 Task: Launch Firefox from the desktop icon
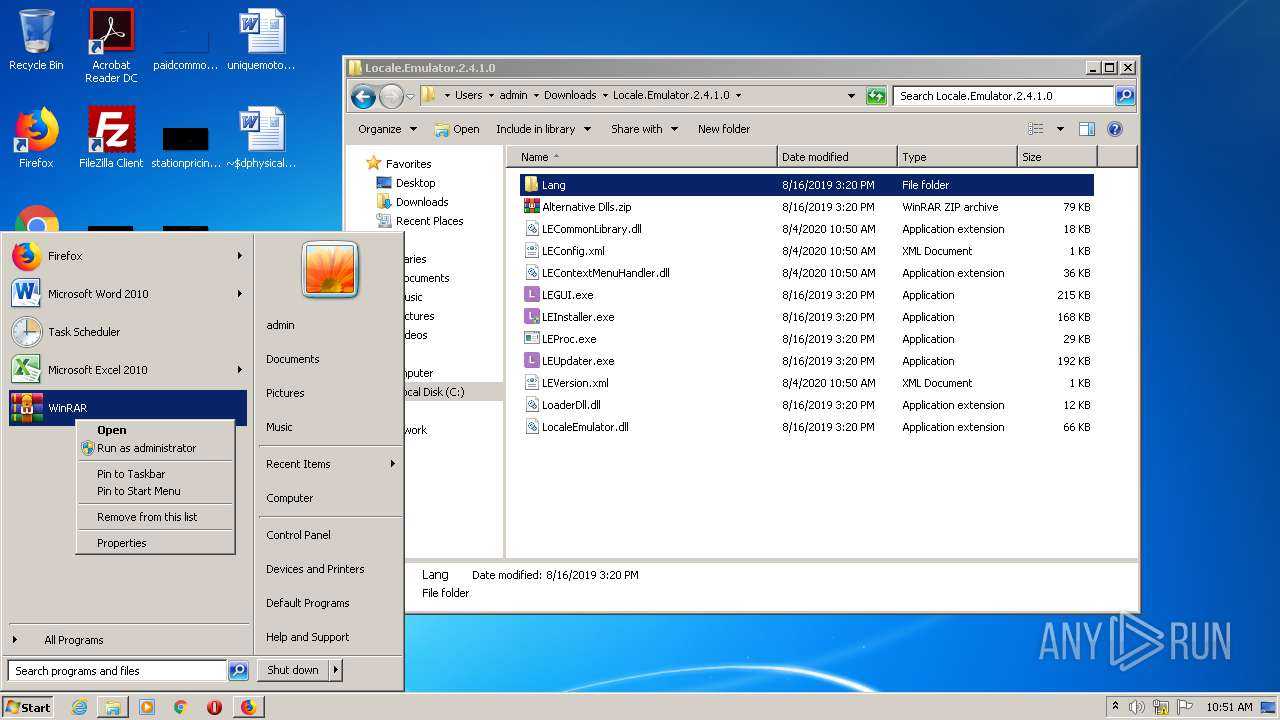pos(36,138)
